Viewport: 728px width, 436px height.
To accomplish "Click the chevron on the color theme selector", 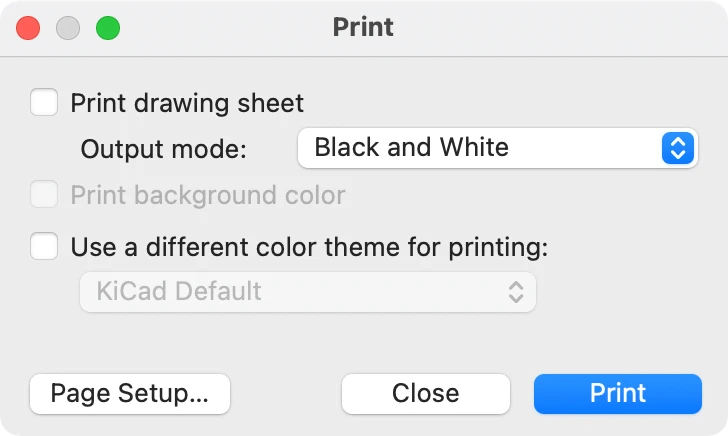I will (x=516, y=292).
